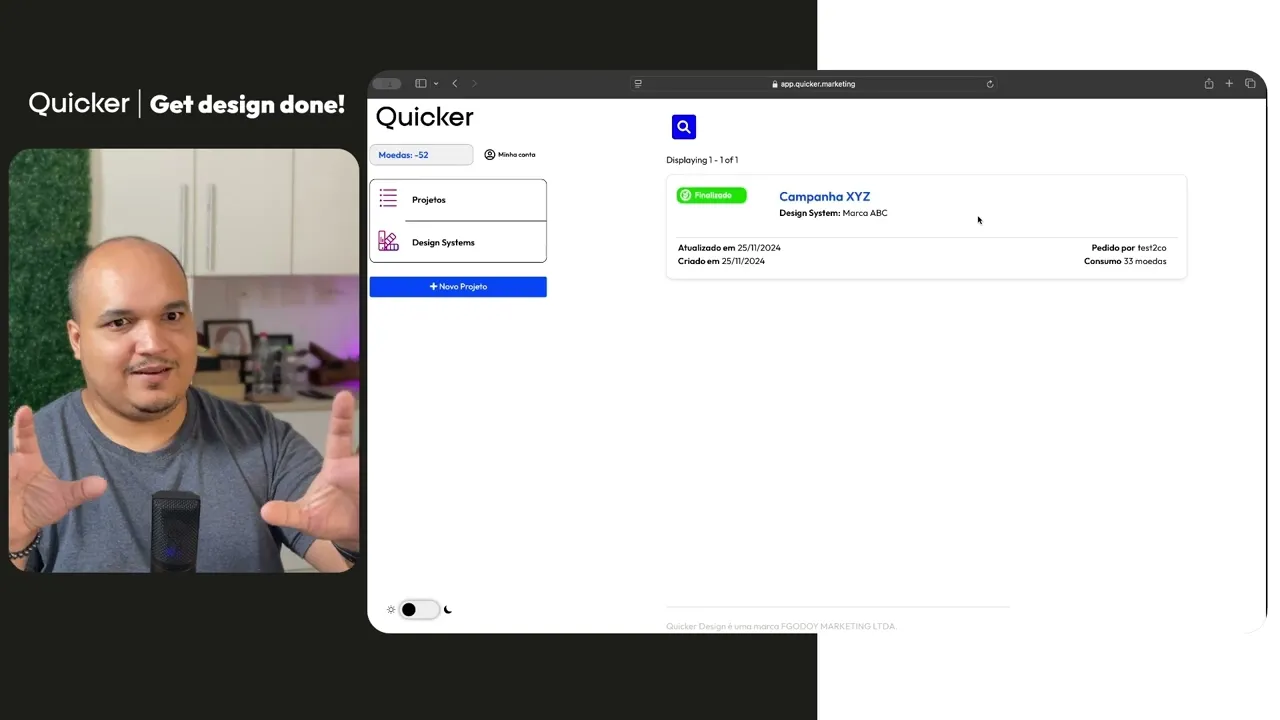Click the Safari share icon

point(1209,84)
